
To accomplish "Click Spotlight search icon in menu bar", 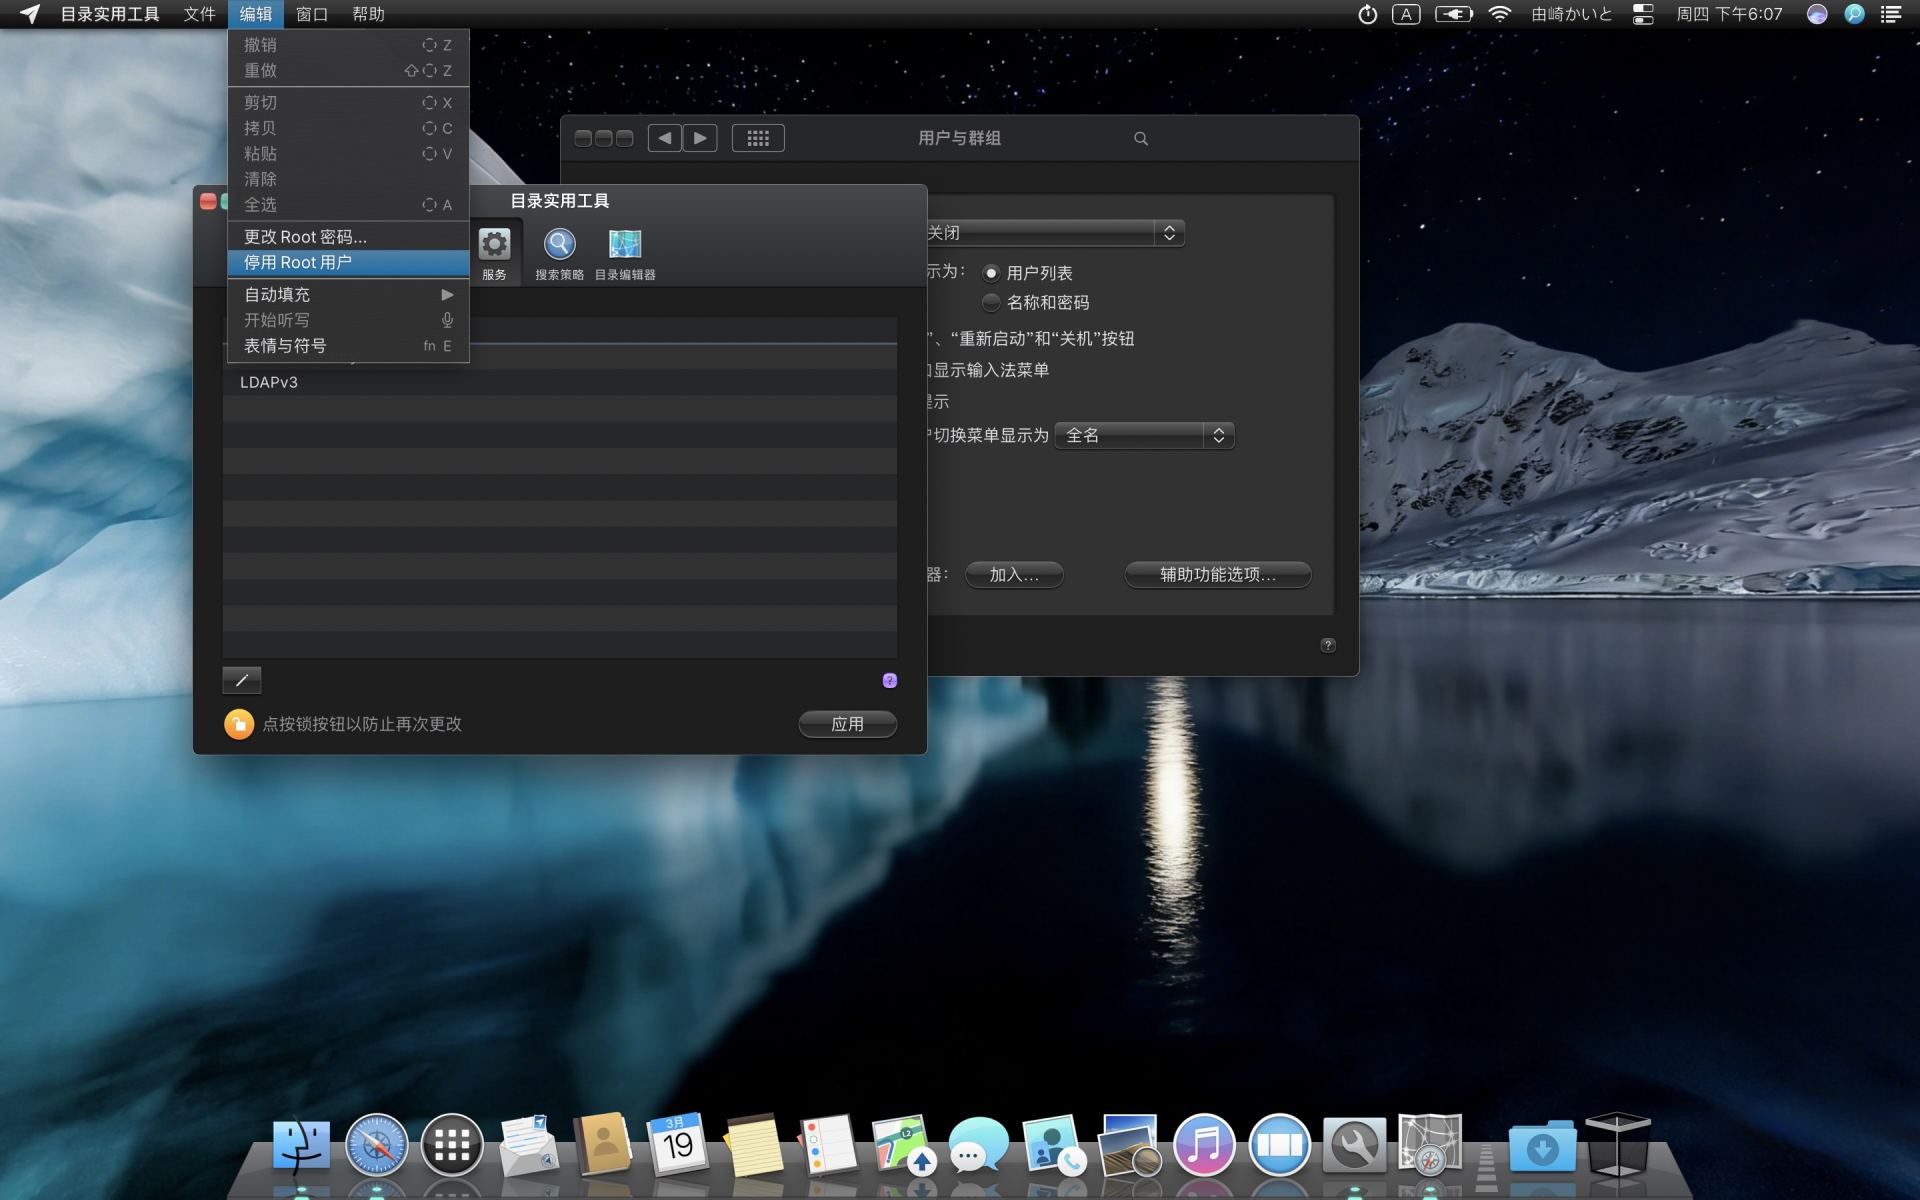I will point(1854,14).
